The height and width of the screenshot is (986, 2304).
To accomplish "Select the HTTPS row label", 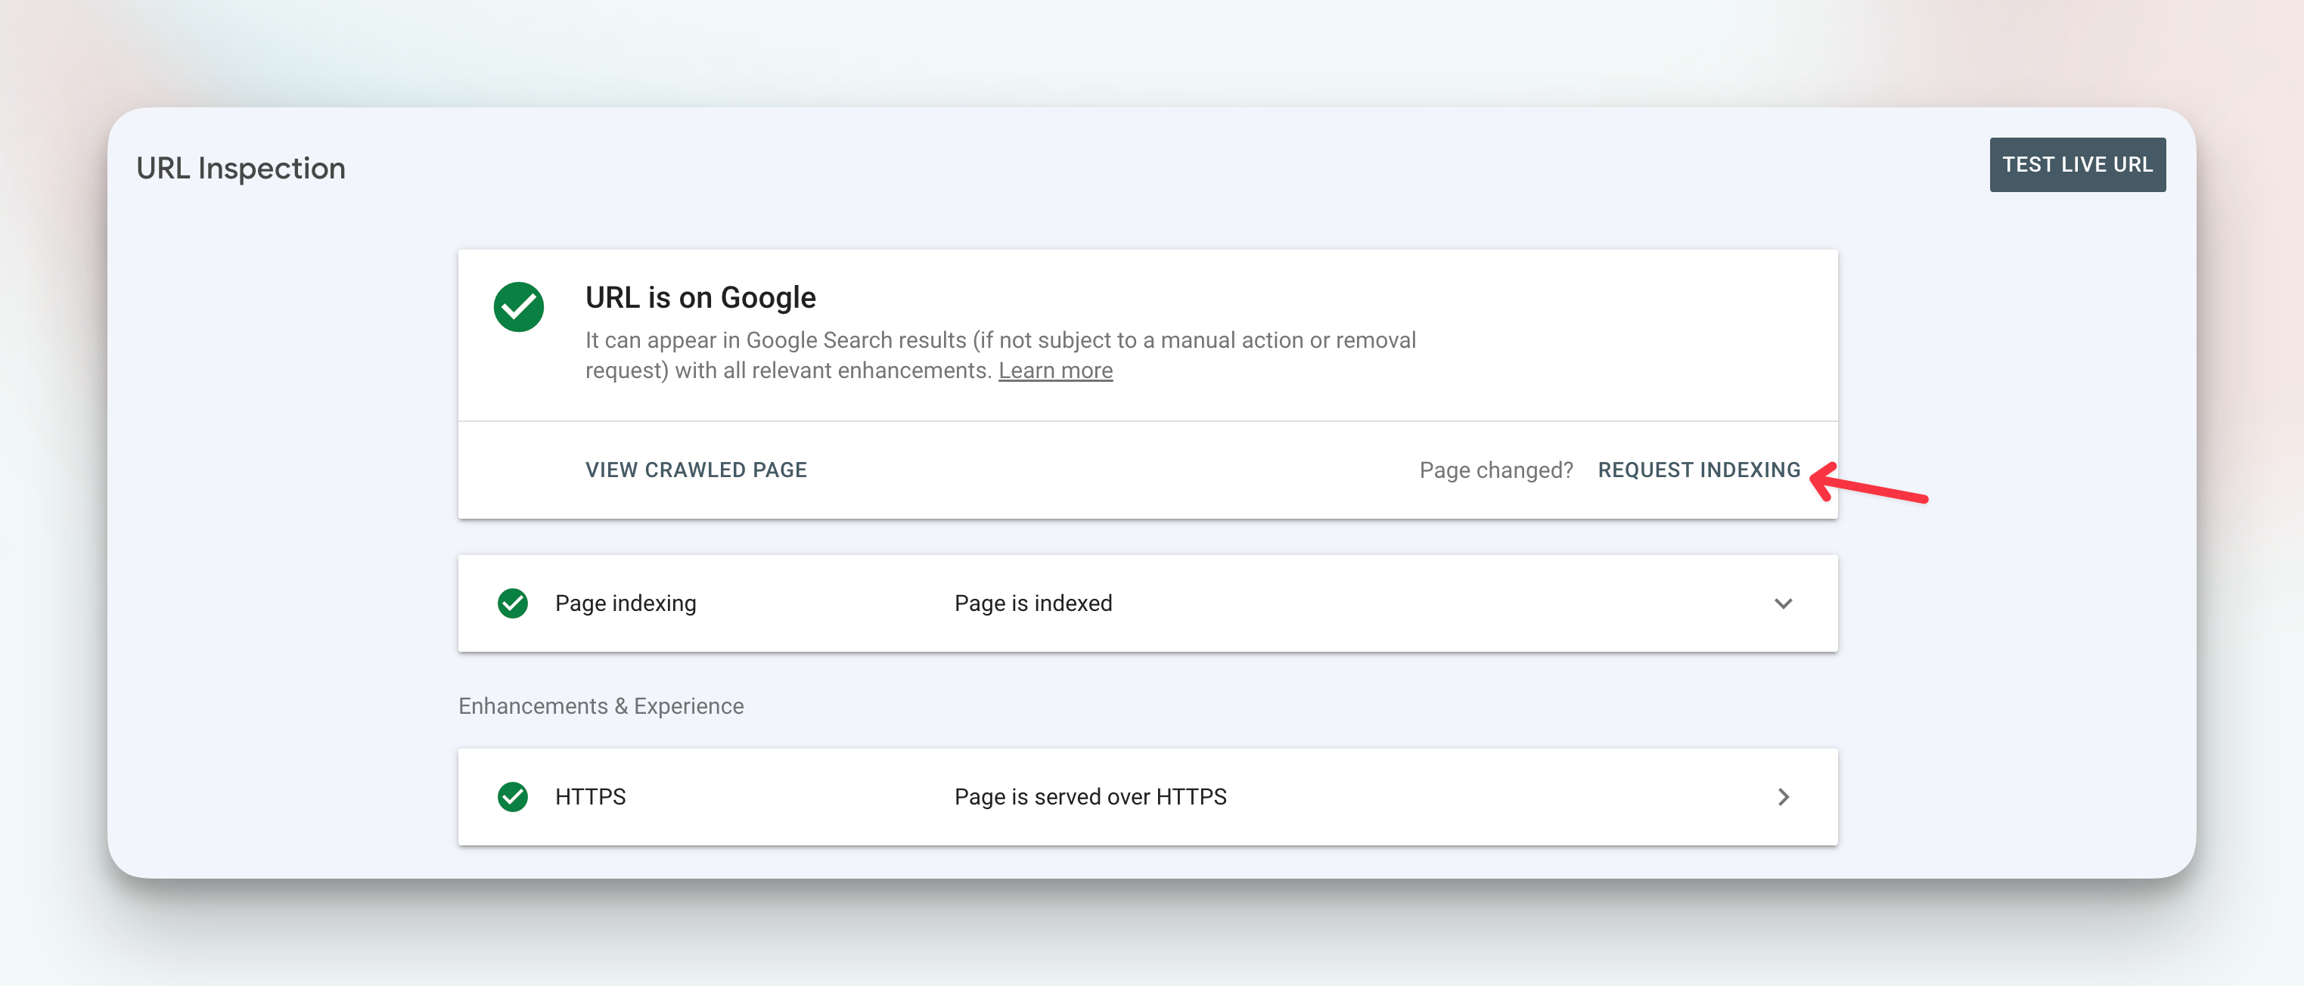I will click(x=590, y=797).
